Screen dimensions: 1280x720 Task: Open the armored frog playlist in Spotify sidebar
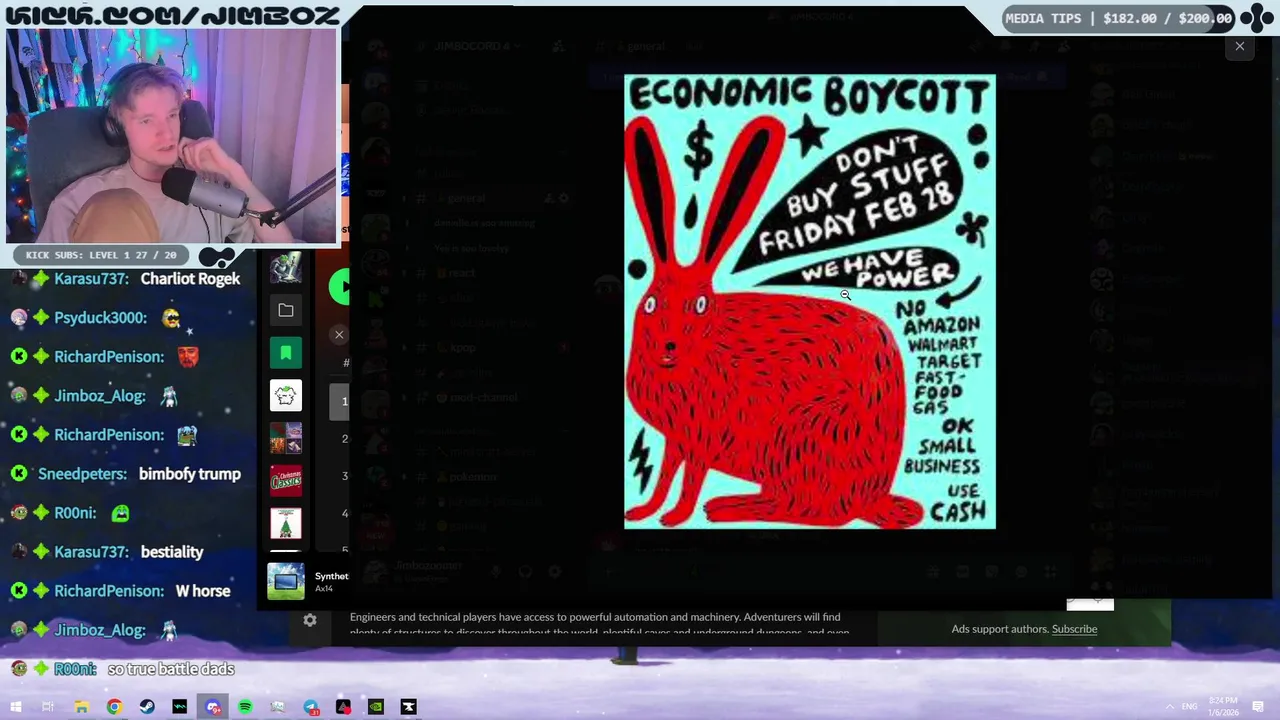[x=286, y=267]
